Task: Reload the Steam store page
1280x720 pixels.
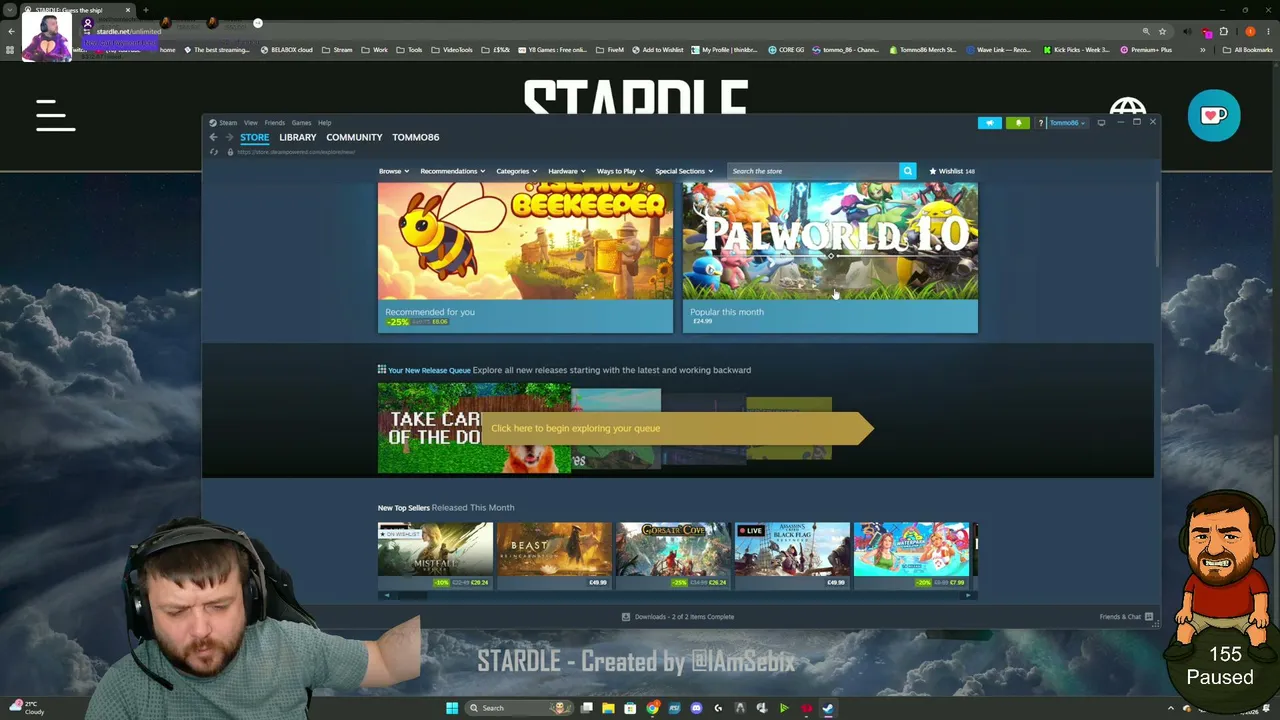Action: pyautogui.click(x=214, y=152)
